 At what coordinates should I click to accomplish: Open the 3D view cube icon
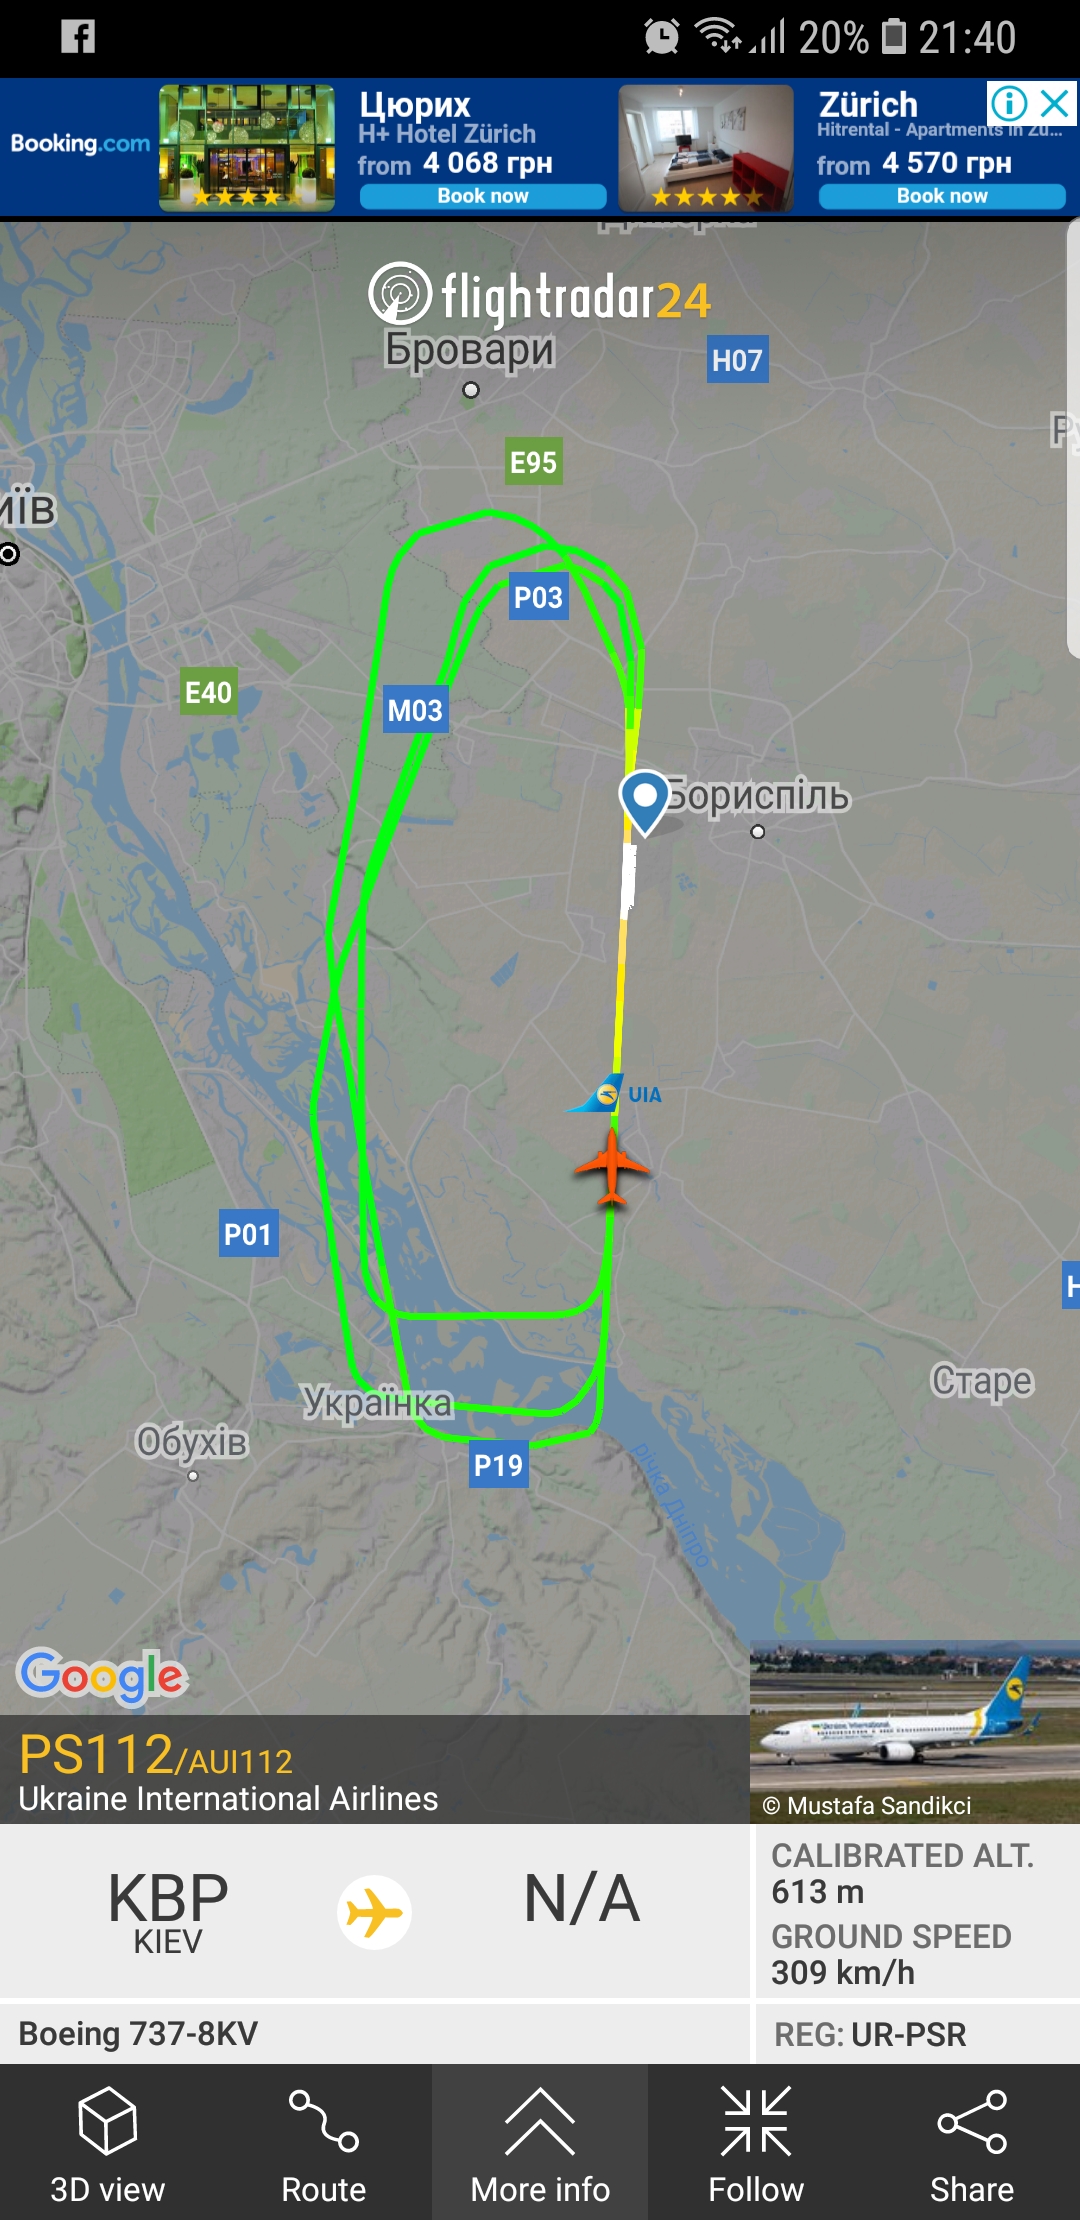(107, 2120)
